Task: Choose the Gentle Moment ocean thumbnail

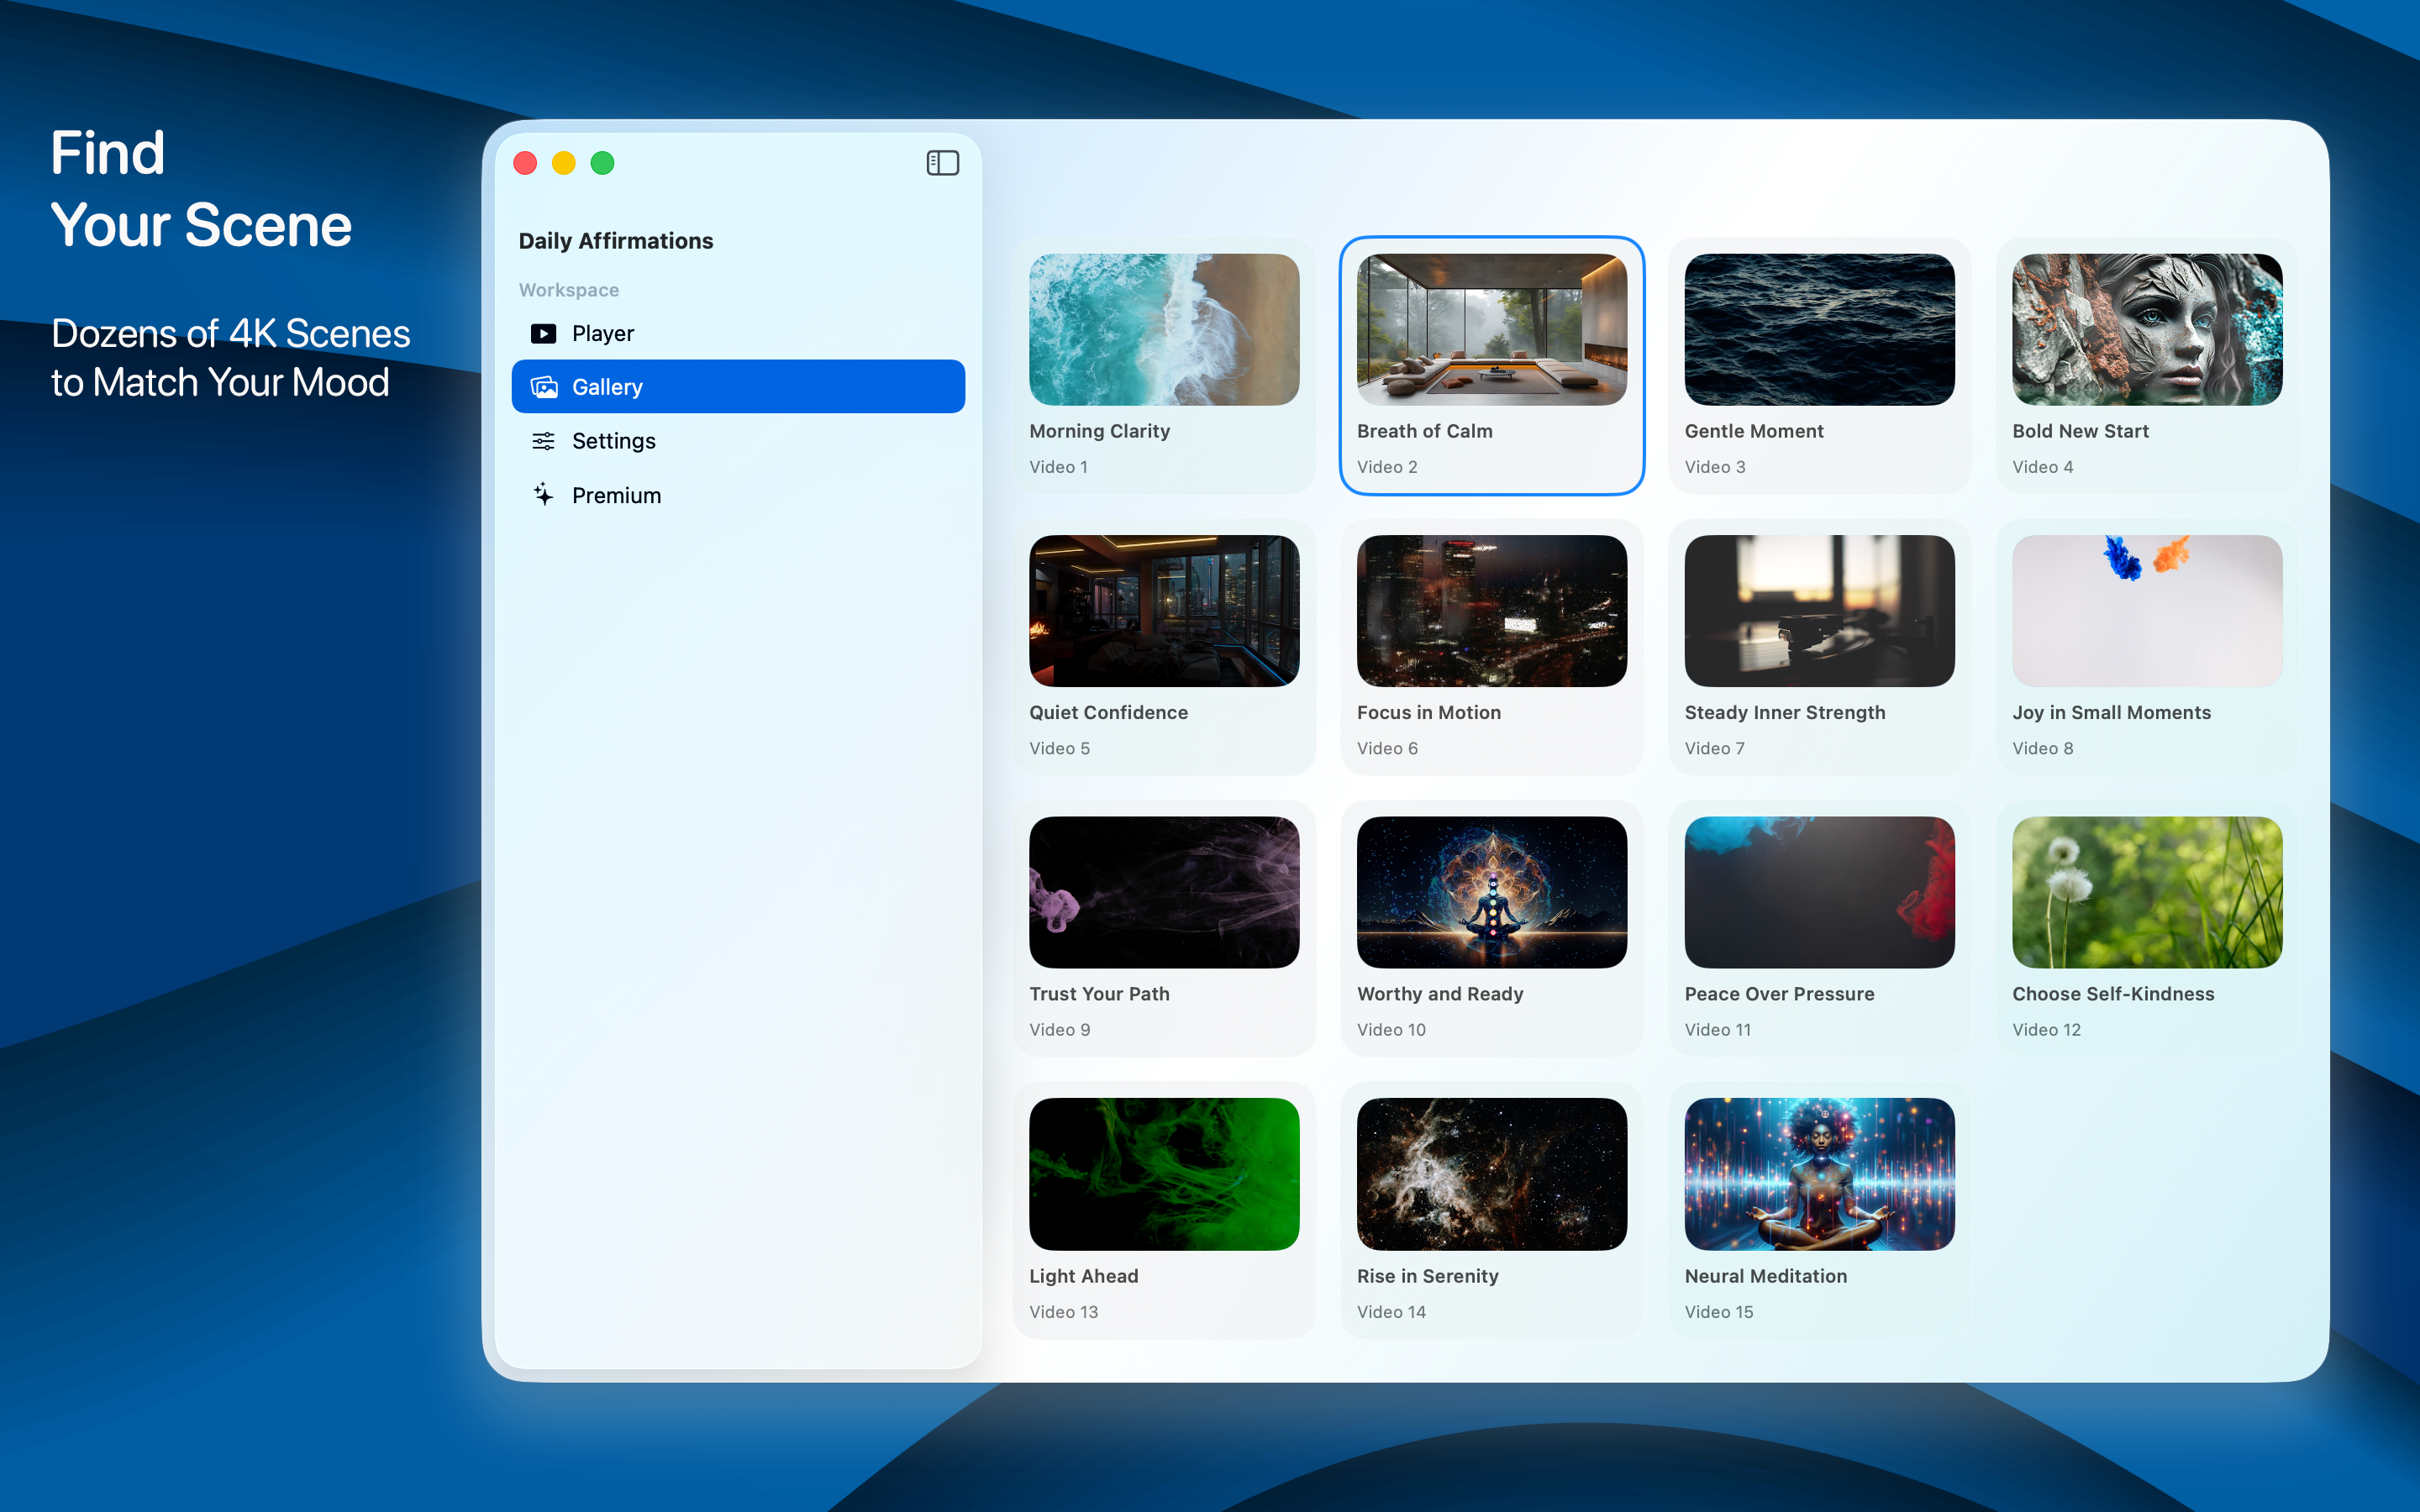Action: point(1819,329)
